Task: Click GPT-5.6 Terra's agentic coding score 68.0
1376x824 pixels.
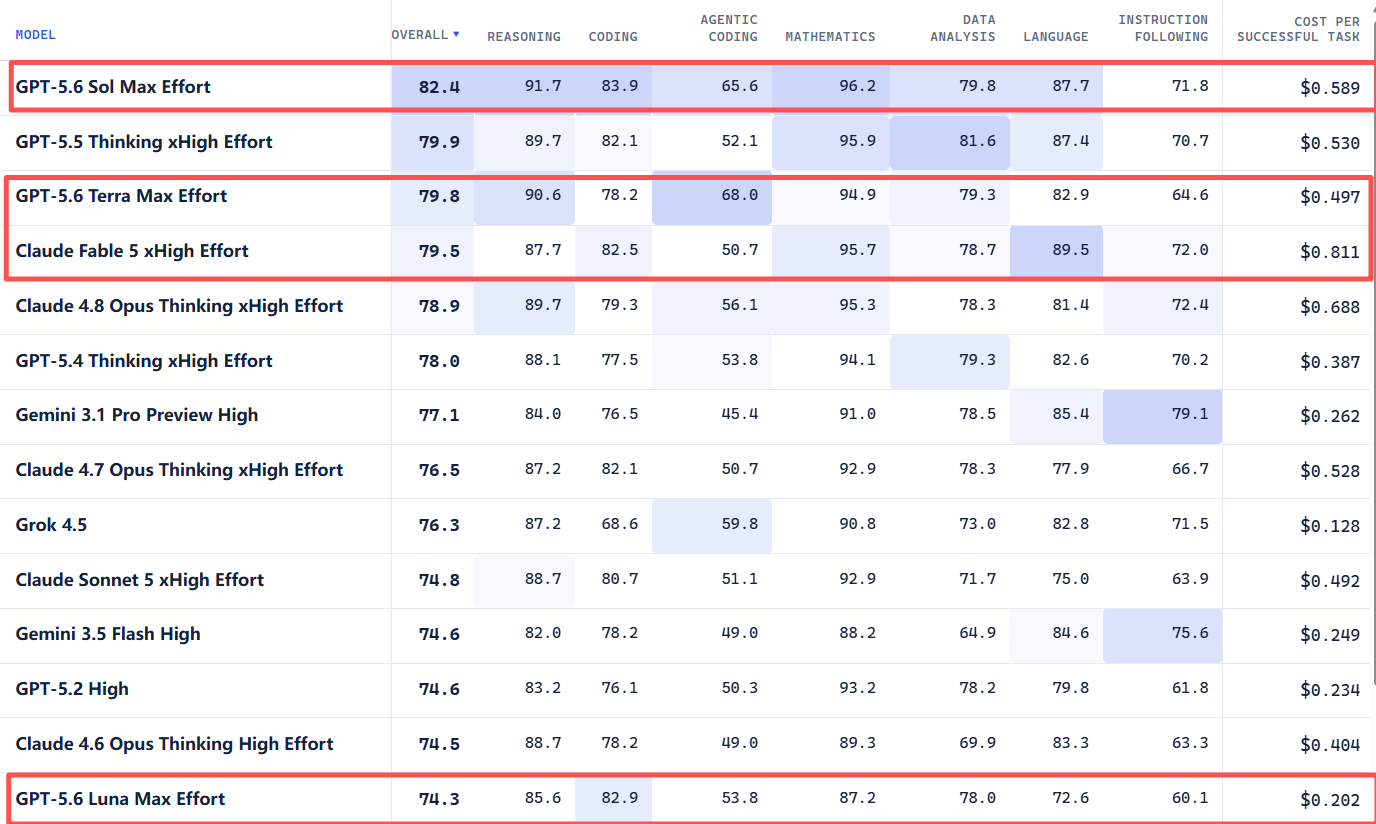Action: [739, 195]
